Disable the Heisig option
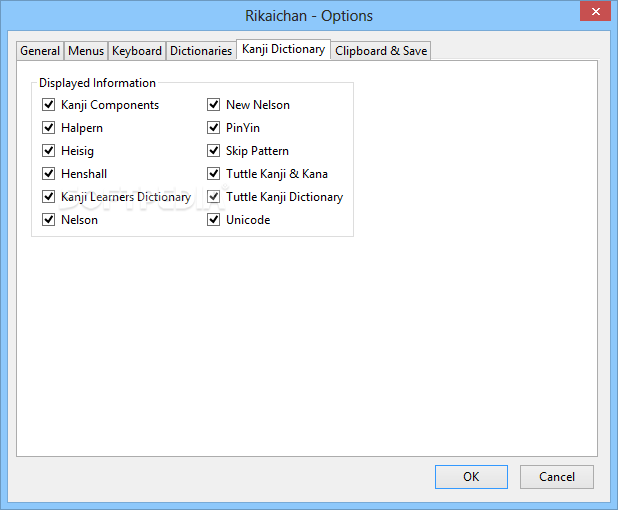This screenshot has width=618, height=510. point(48,151)
